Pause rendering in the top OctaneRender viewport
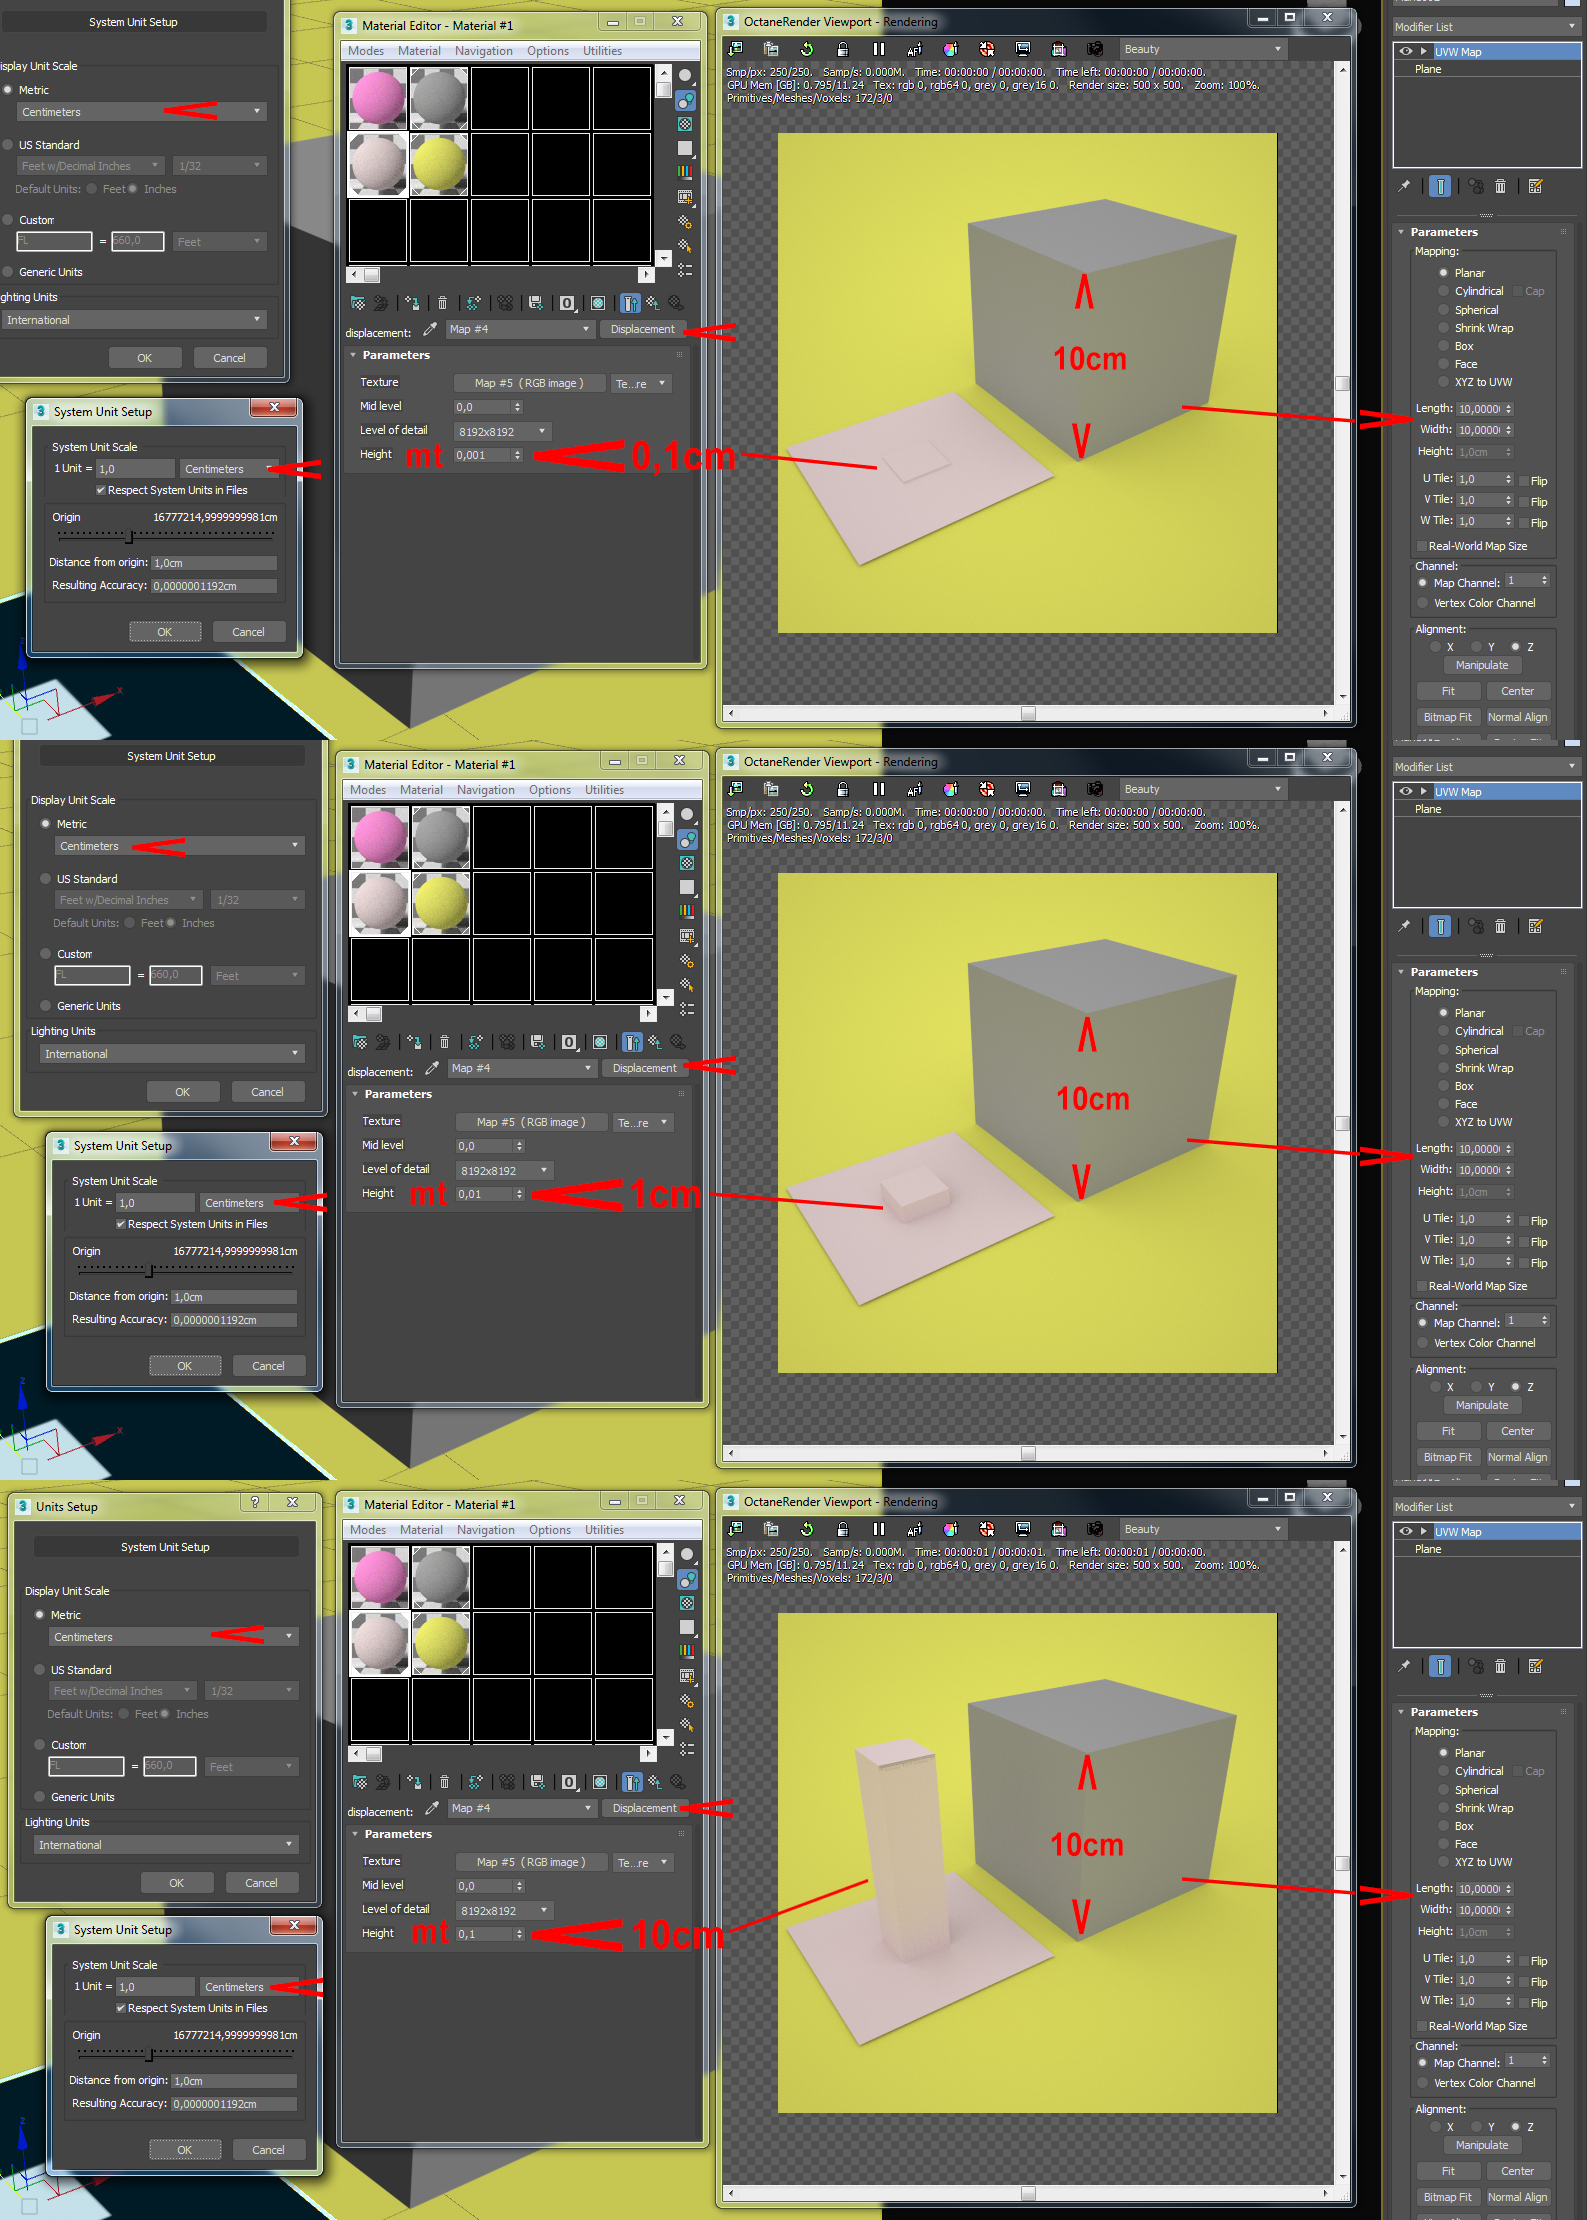The height and width of the screenshot is (2220, 1587). point(879,49)
